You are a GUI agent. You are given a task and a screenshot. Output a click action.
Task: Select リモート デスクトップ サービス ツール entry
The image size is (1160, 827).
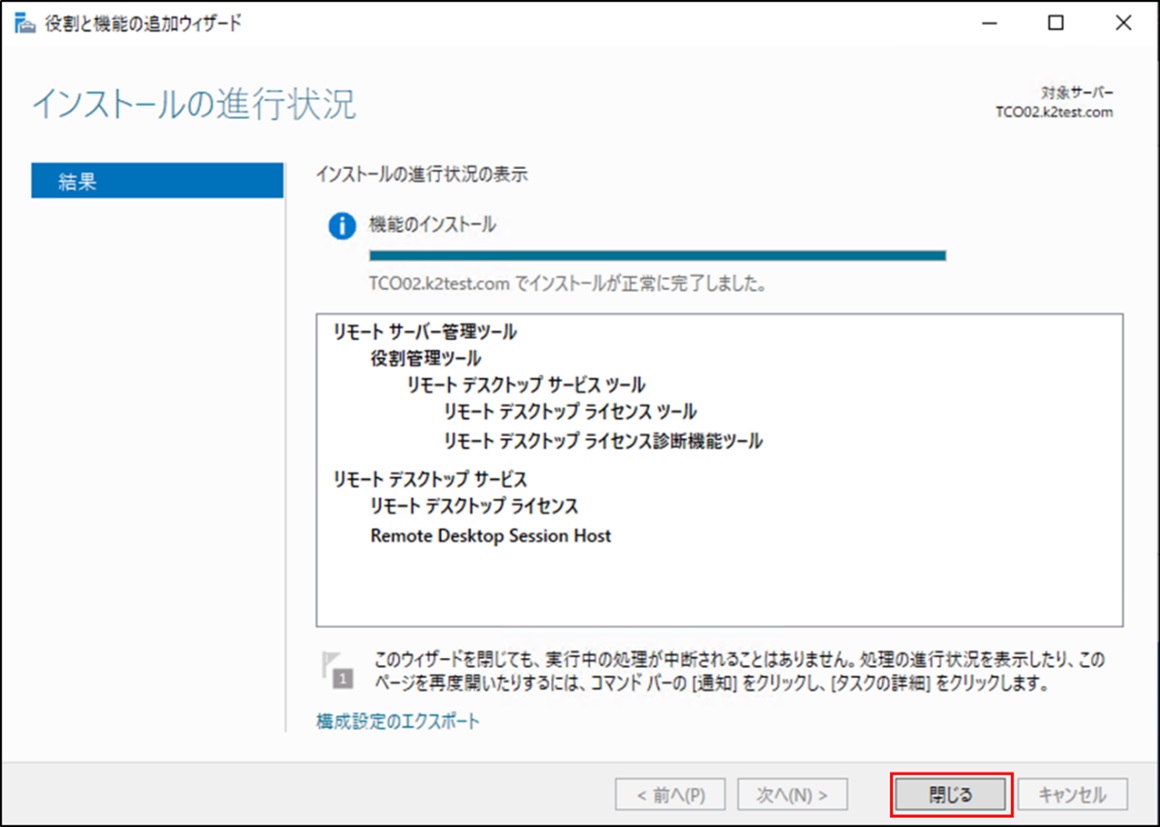[x=525, y=385]
